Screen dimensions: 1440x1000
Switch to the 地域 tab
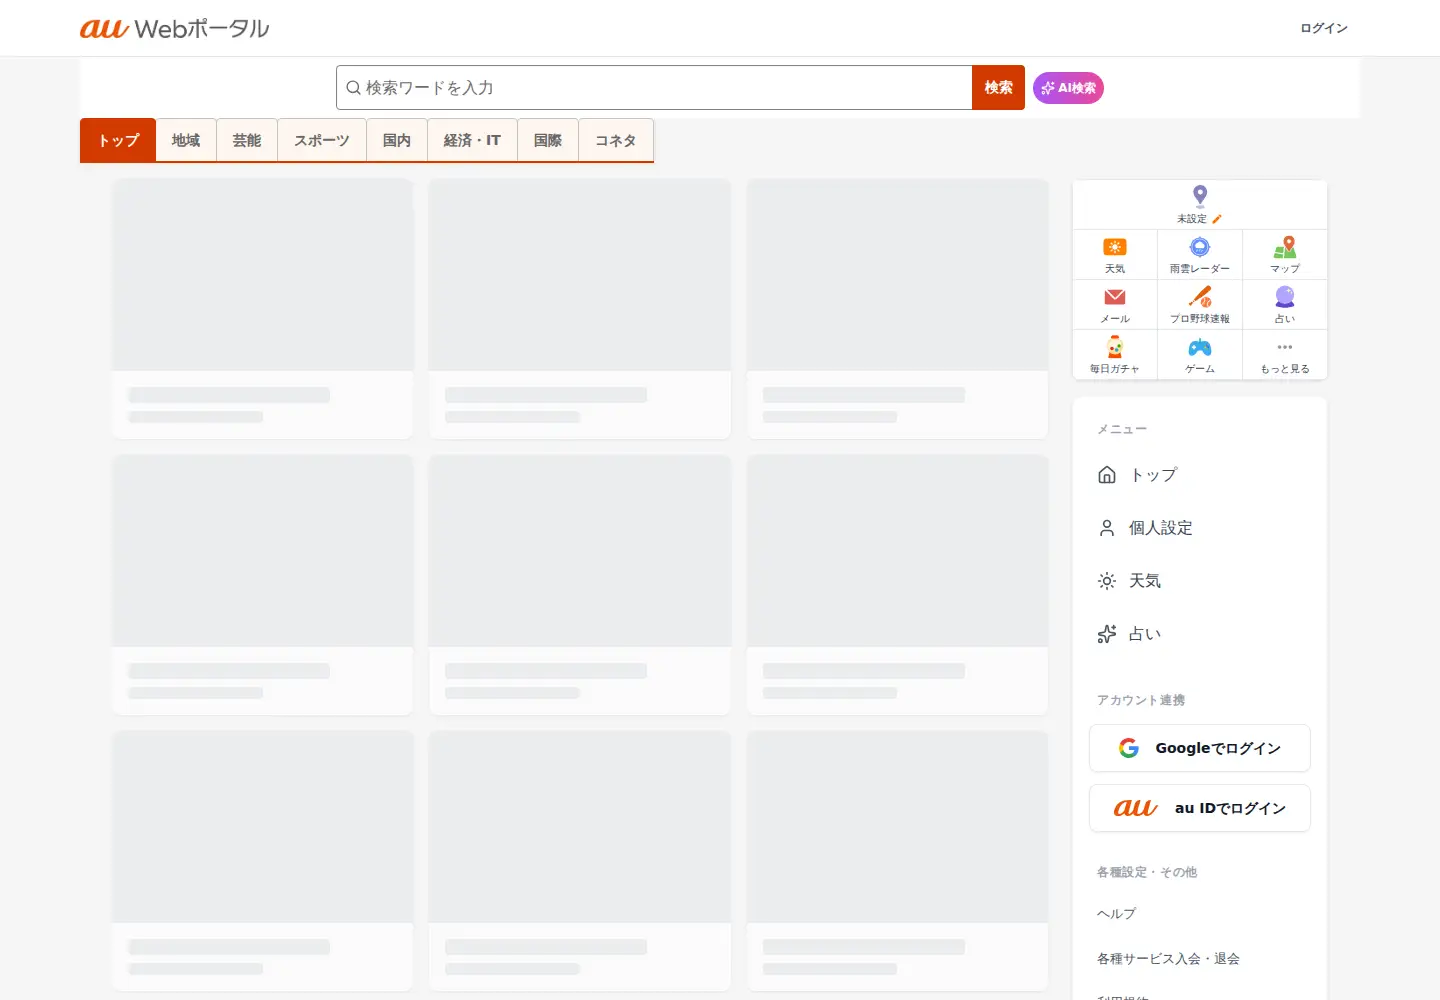coord(186,140)
